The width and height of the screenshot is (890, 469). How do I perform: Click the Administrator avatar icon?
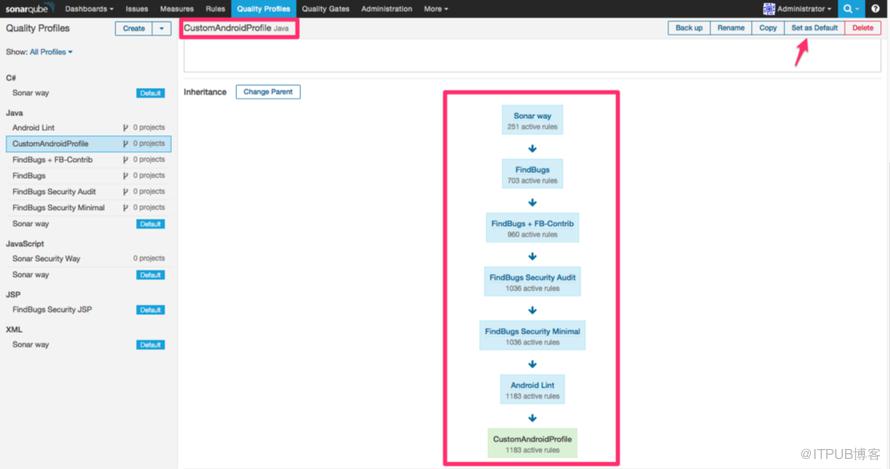[769, 9]
